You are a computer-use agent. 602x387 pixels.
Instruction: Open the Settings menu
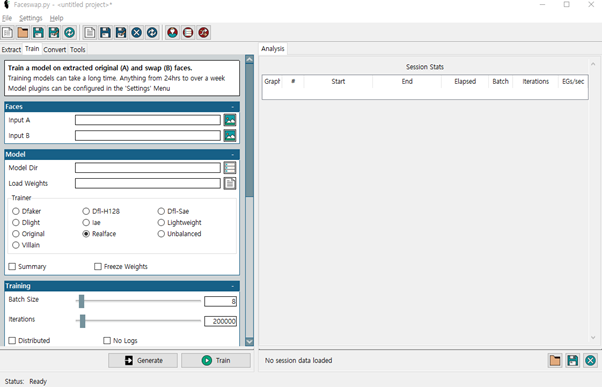click(x=31, y=18)
